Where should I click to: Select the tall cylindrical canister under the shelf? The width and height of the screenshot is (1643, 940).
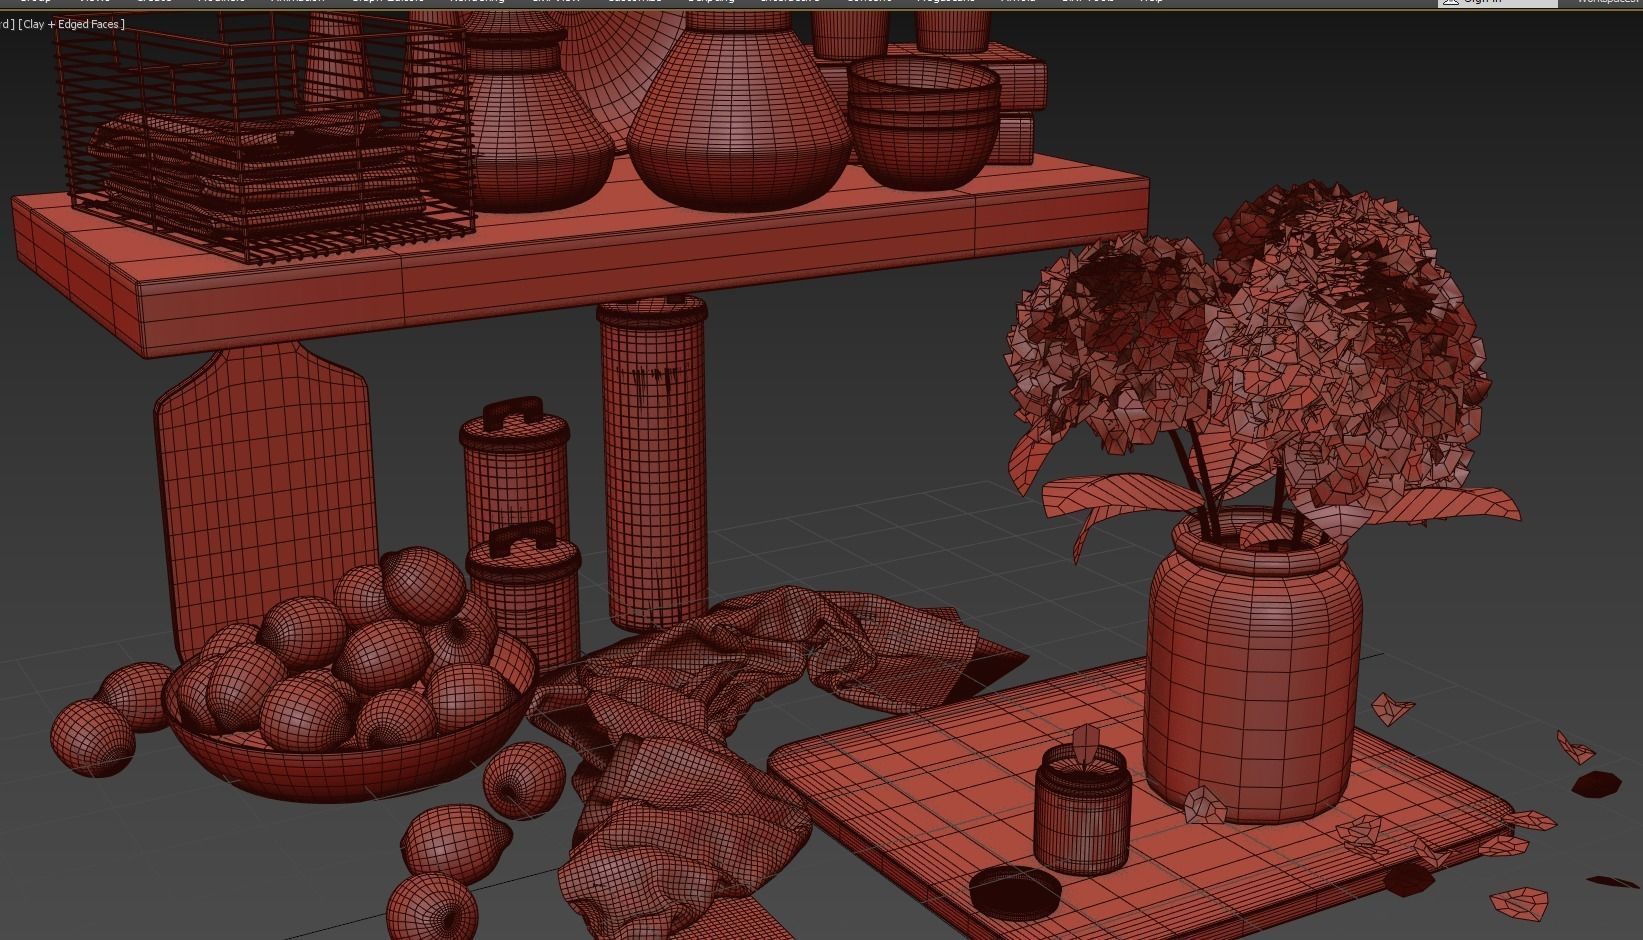(x=653, y=465)
